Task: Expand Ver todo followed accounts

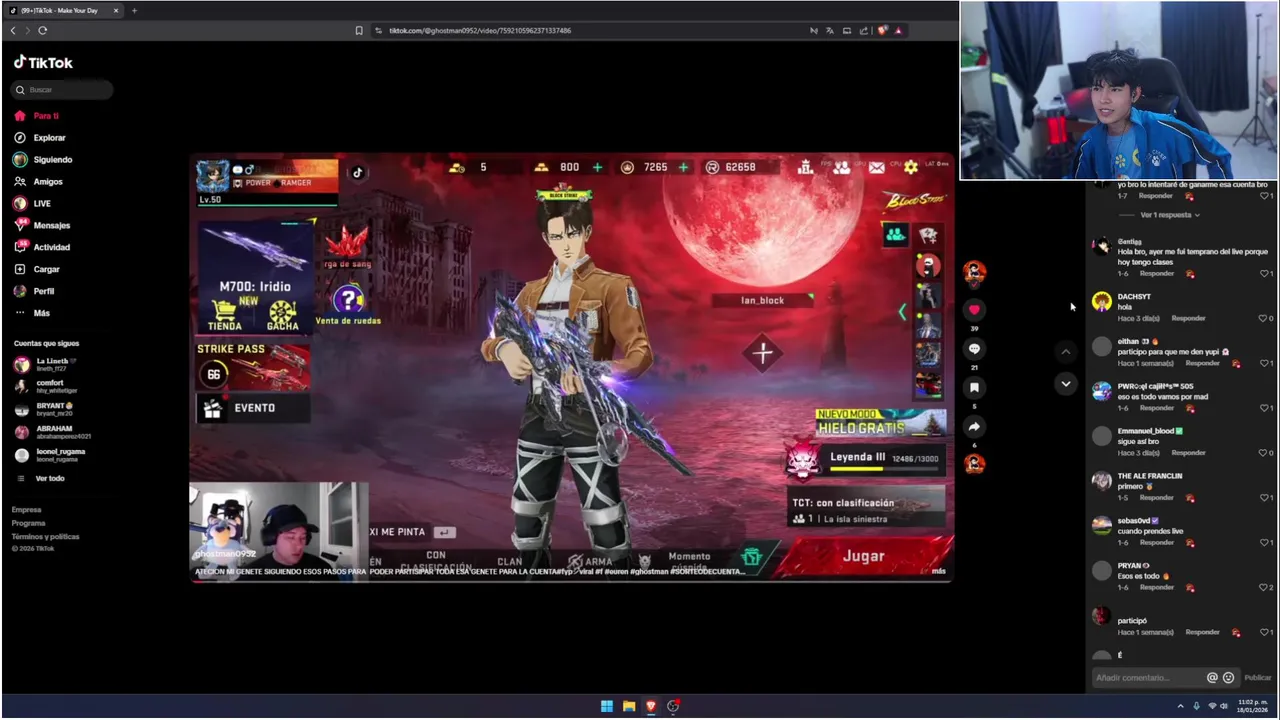Action: pos(49,479)
